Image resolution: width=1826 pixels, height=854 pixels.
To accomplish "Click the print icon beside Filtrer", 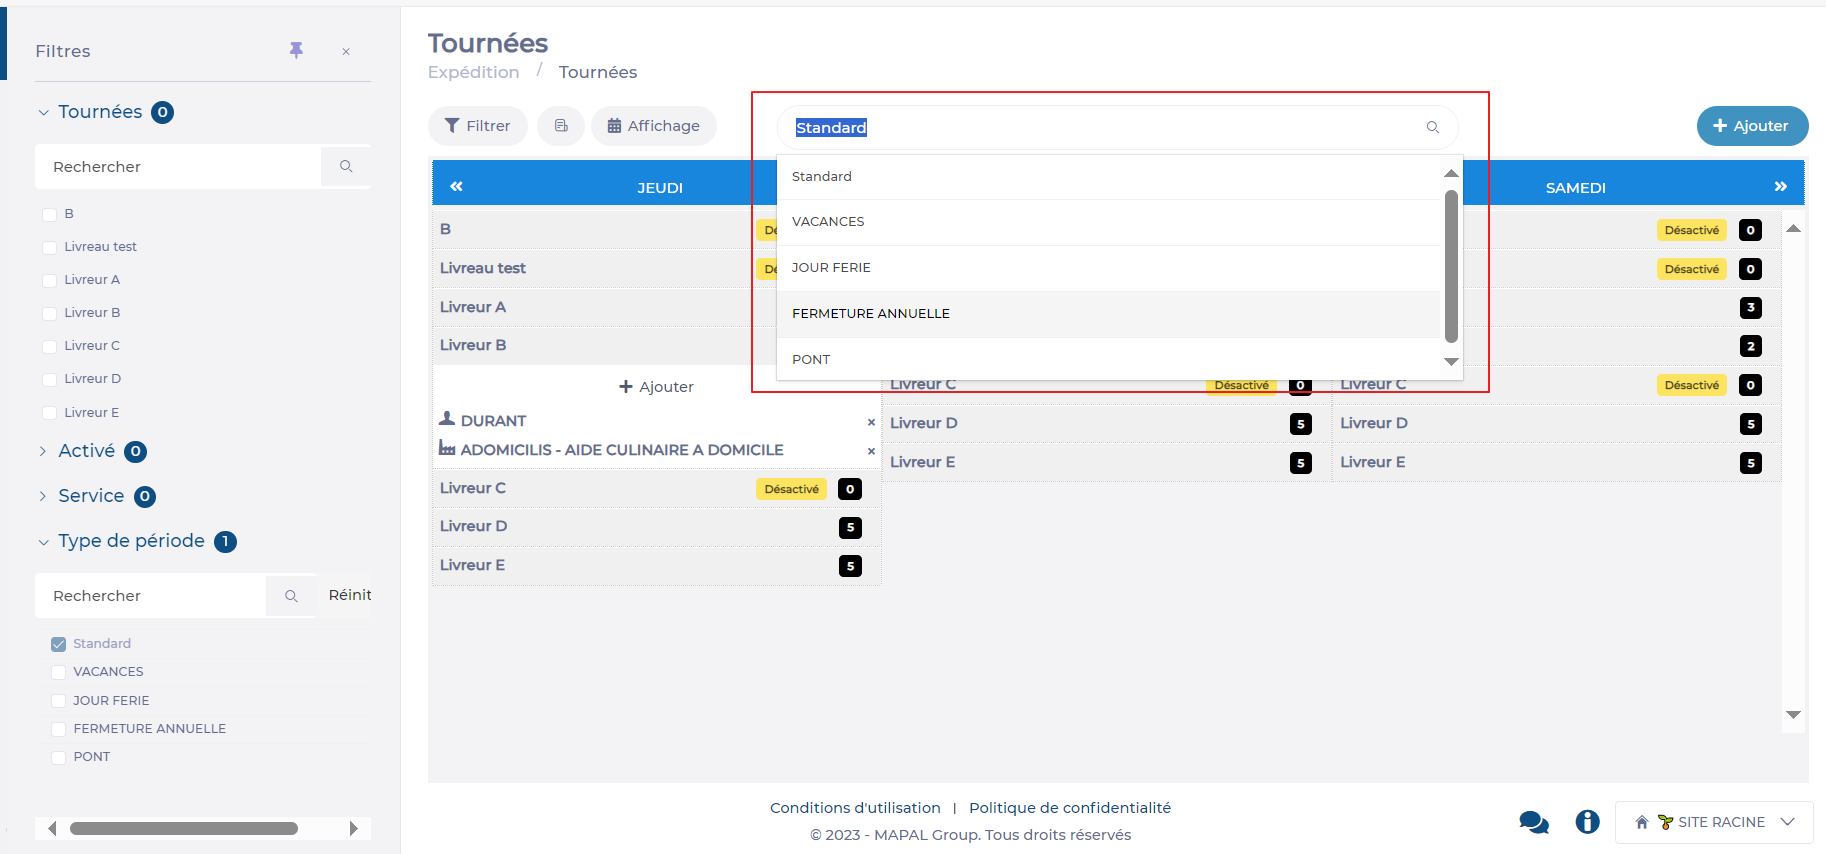I will [x=561, y=126].
